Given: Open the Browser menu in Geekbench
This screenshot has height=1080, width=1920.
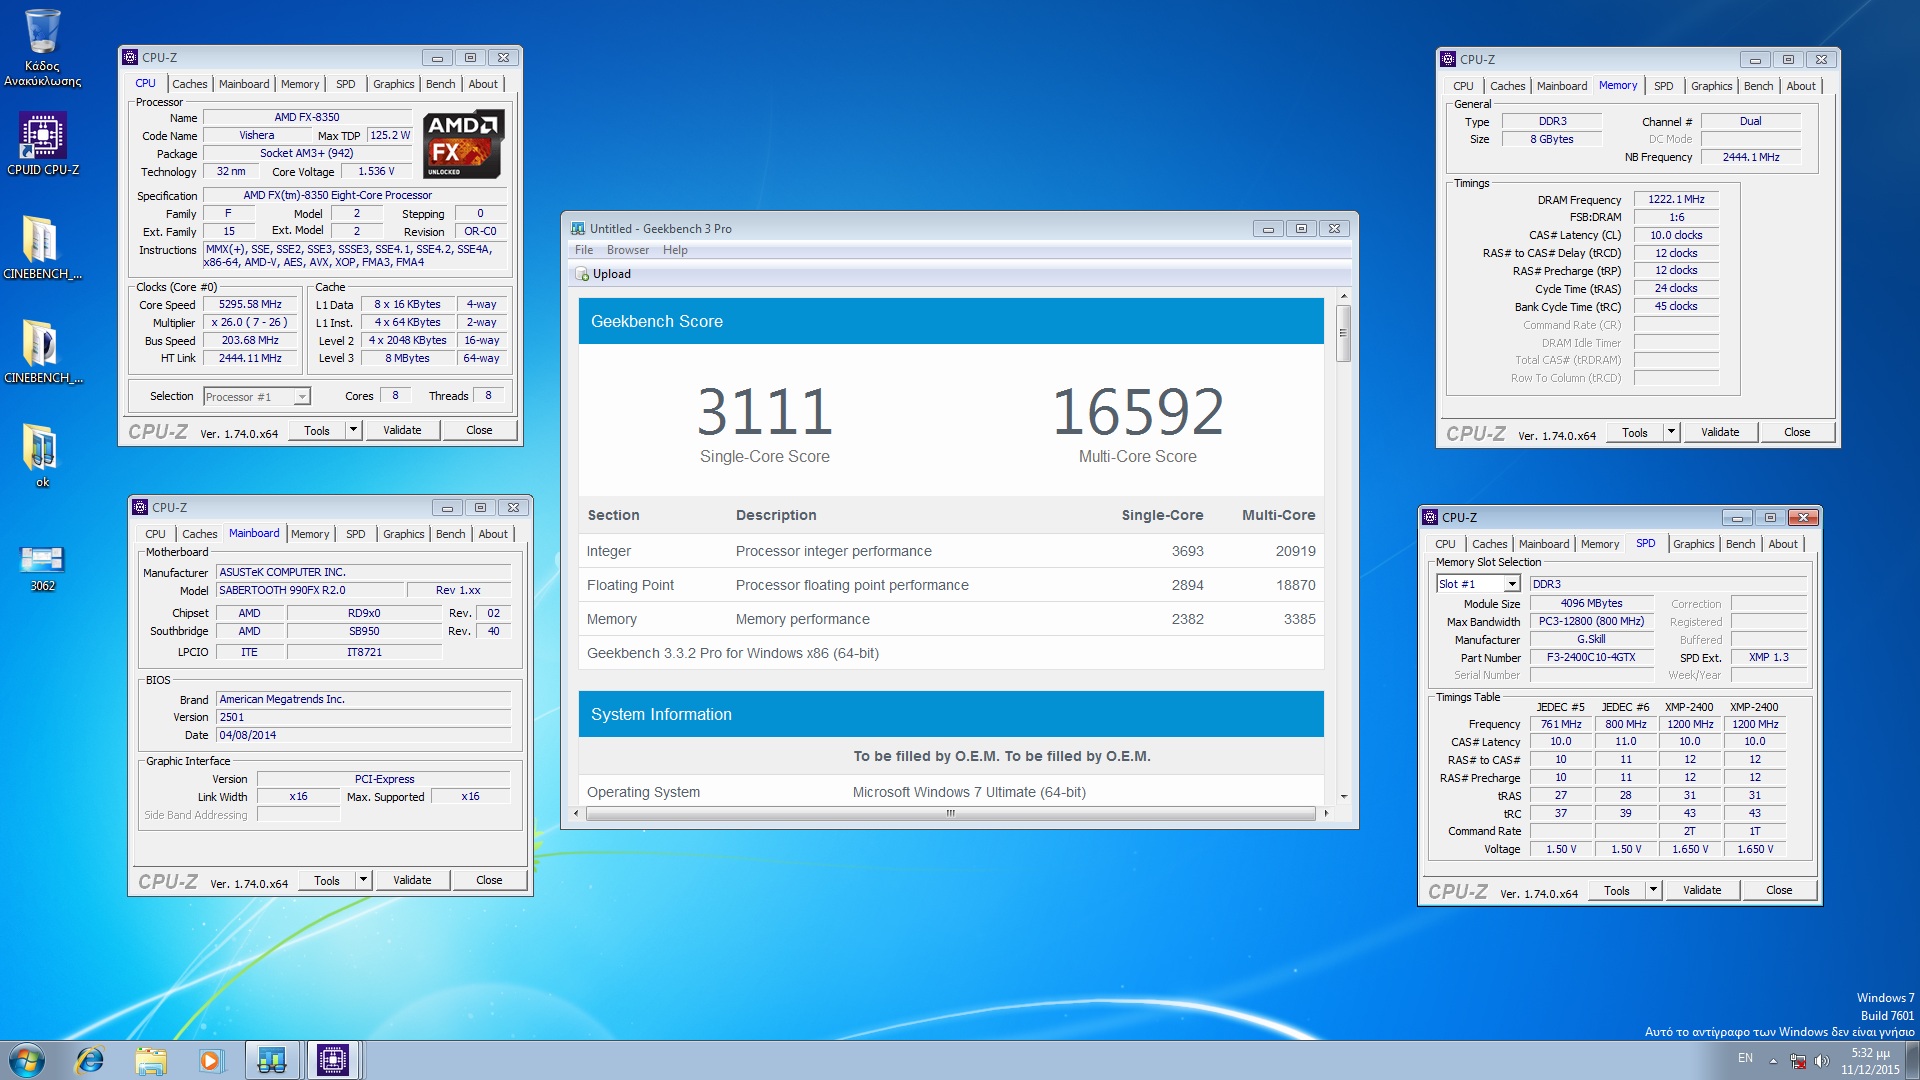Looking at the screenshot, I should coord(627,250).
